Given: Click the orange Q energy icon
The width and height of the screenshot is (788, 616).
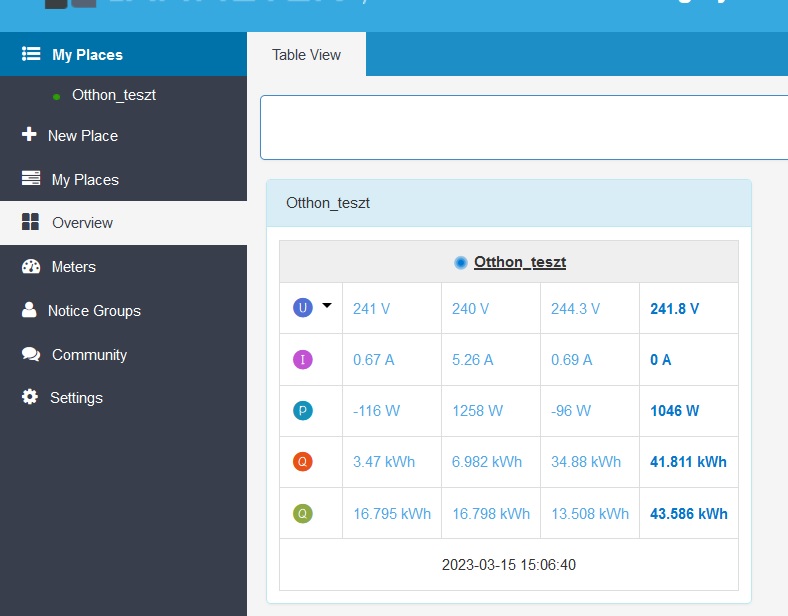Looking at the screenshot, I should click(x=302, y=462).
